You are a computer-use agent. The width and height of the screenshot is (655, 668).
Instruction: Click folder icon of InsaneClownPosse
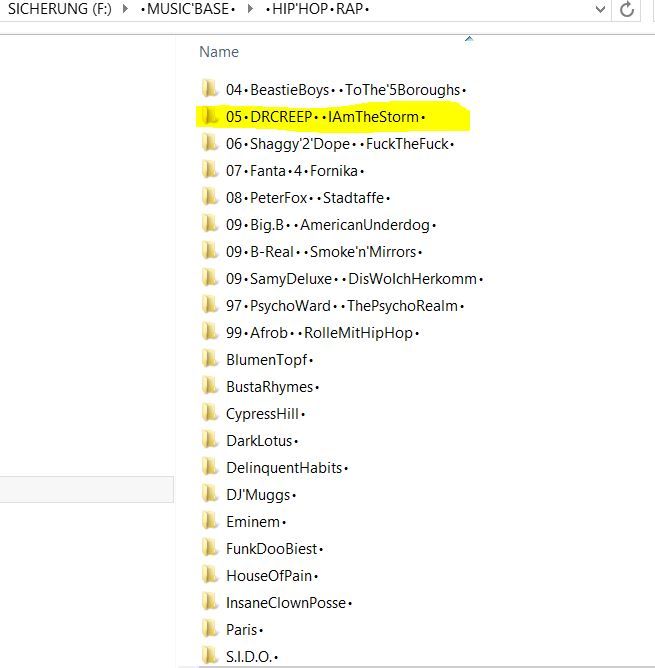(210, 602)
